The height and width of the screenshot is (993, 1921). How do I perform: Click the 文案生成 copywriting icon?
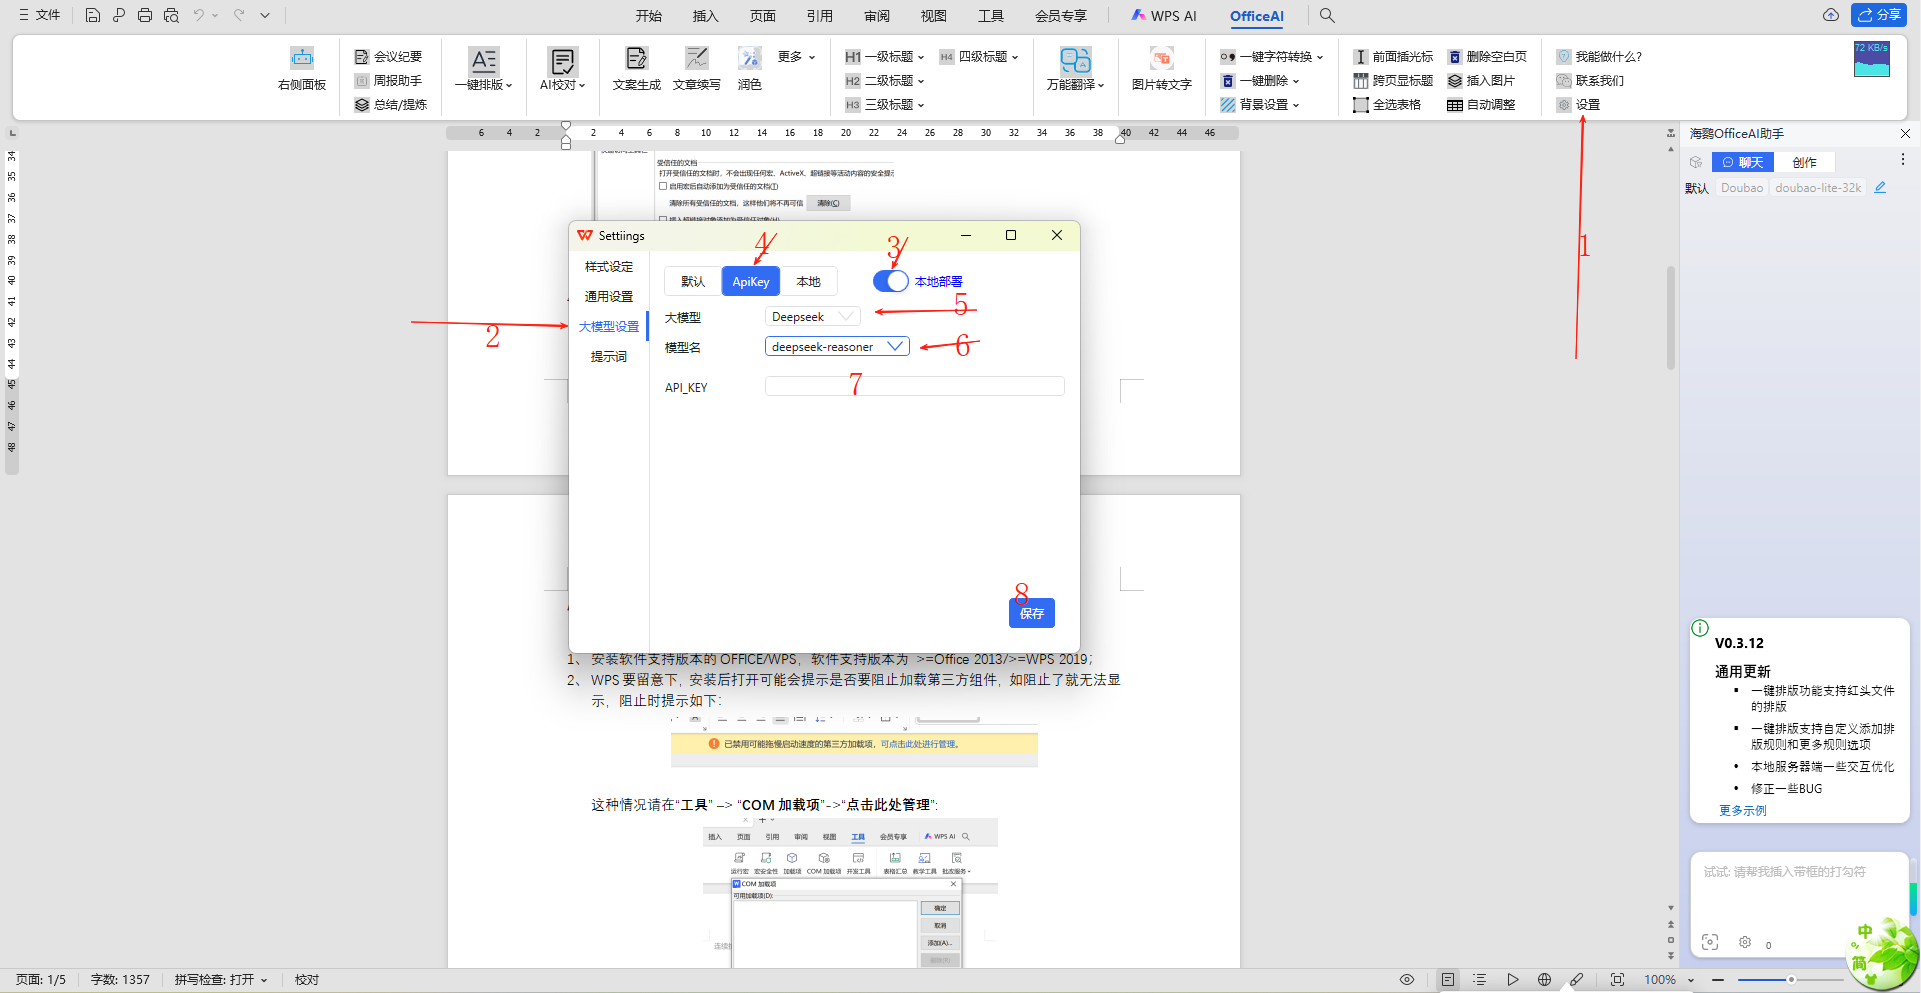(637, 69)
